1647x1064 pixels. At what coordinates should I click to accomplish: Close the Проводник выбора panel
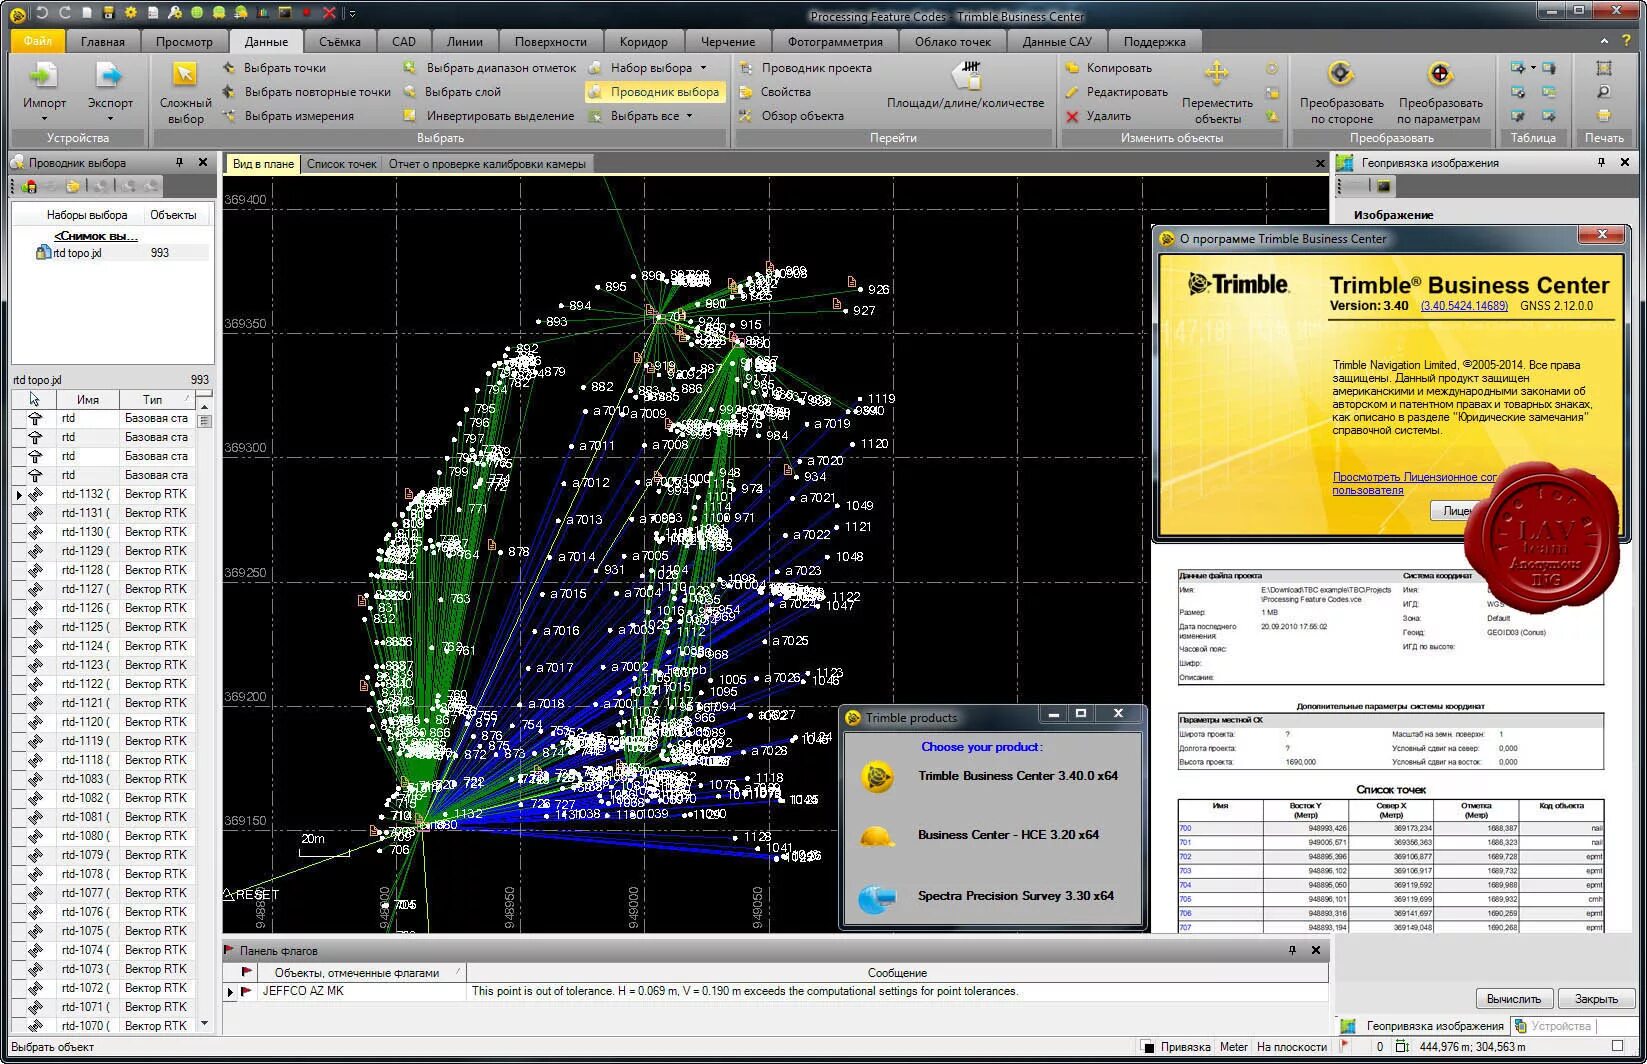click(203, 162)
